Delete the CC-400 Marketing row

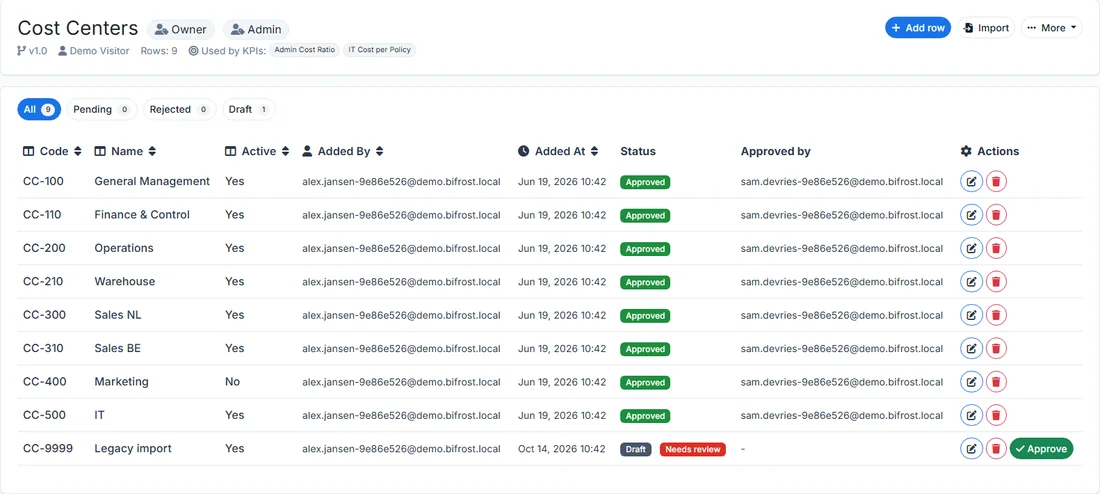click(x=996, y=382)
